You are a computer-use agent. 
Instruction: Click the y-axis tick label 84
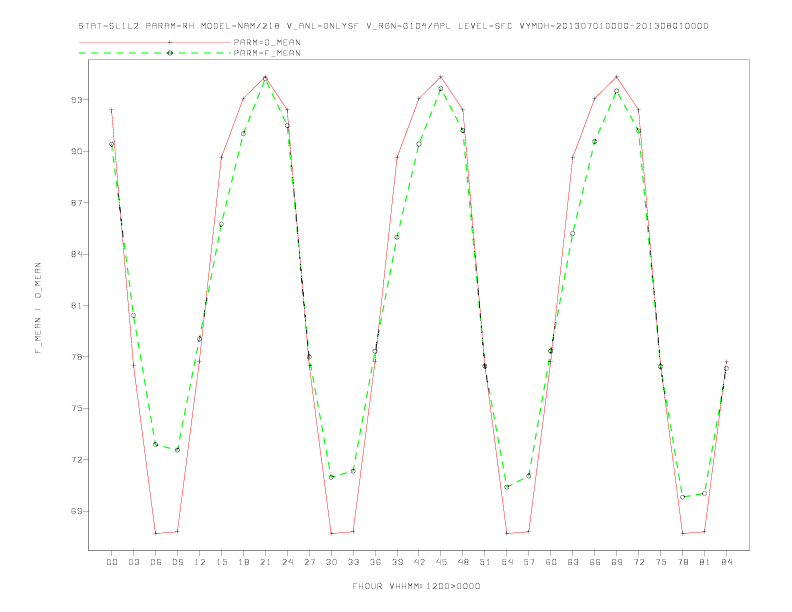pos(76,254)
